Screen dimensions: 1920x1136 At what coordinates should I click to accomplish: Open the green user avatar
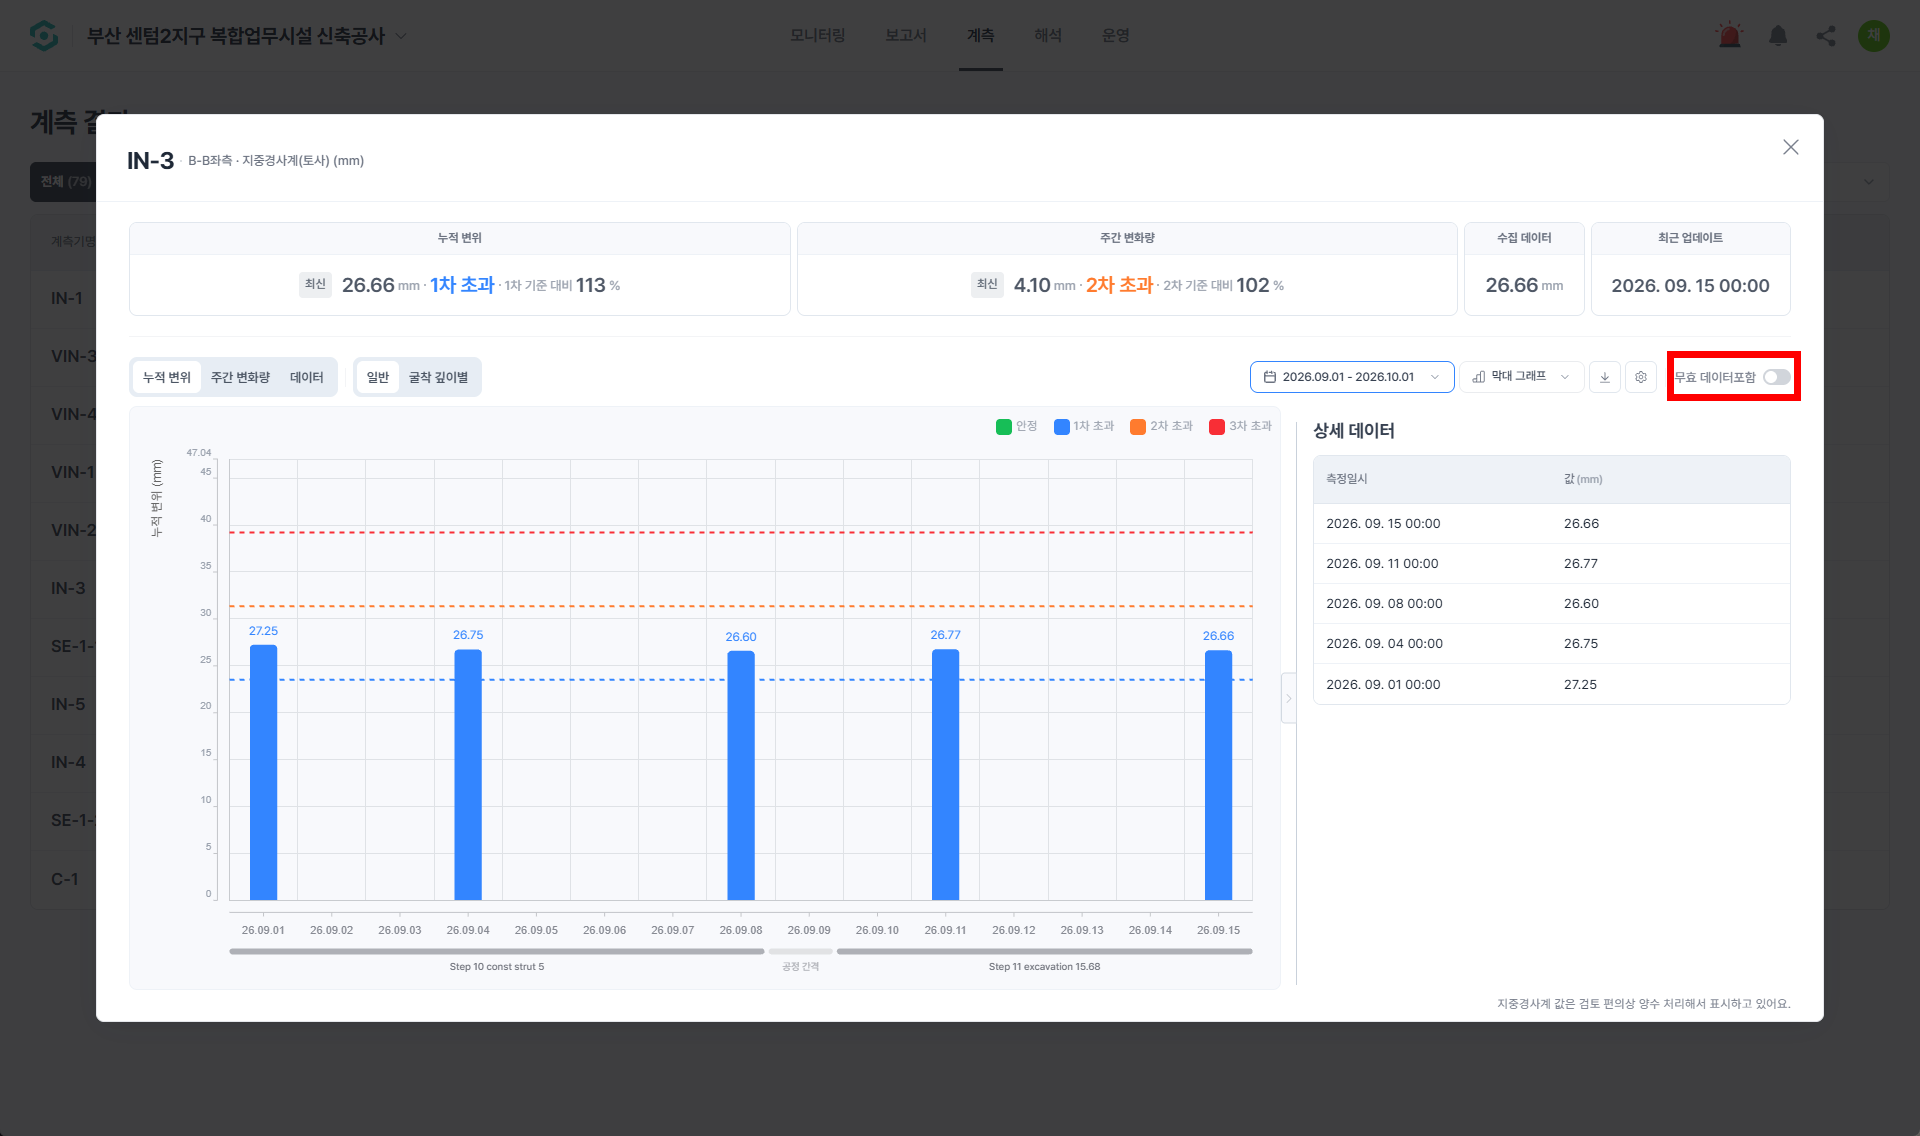coord(1874,36)
